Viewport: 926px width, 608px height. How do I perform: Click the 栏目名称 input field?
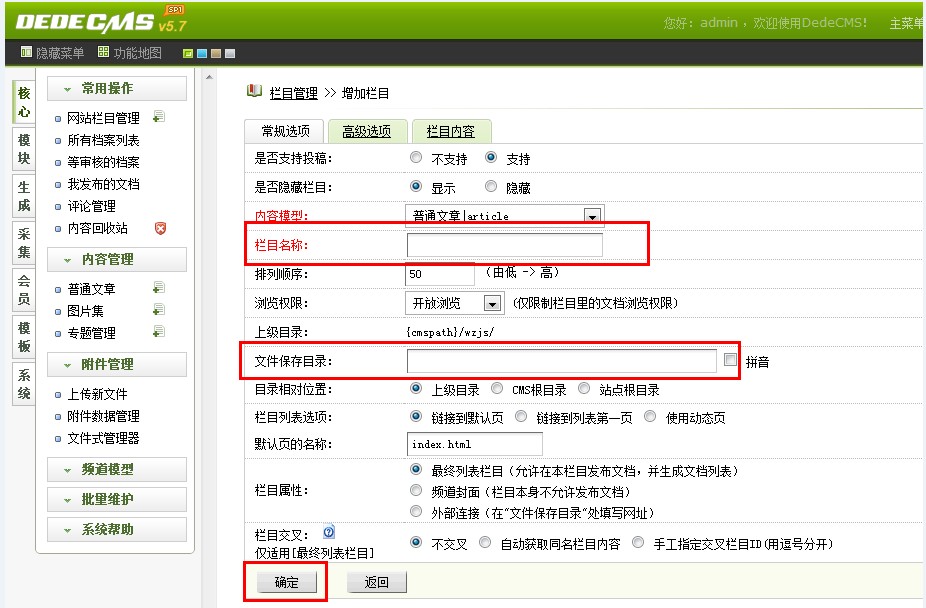(505, 245)
